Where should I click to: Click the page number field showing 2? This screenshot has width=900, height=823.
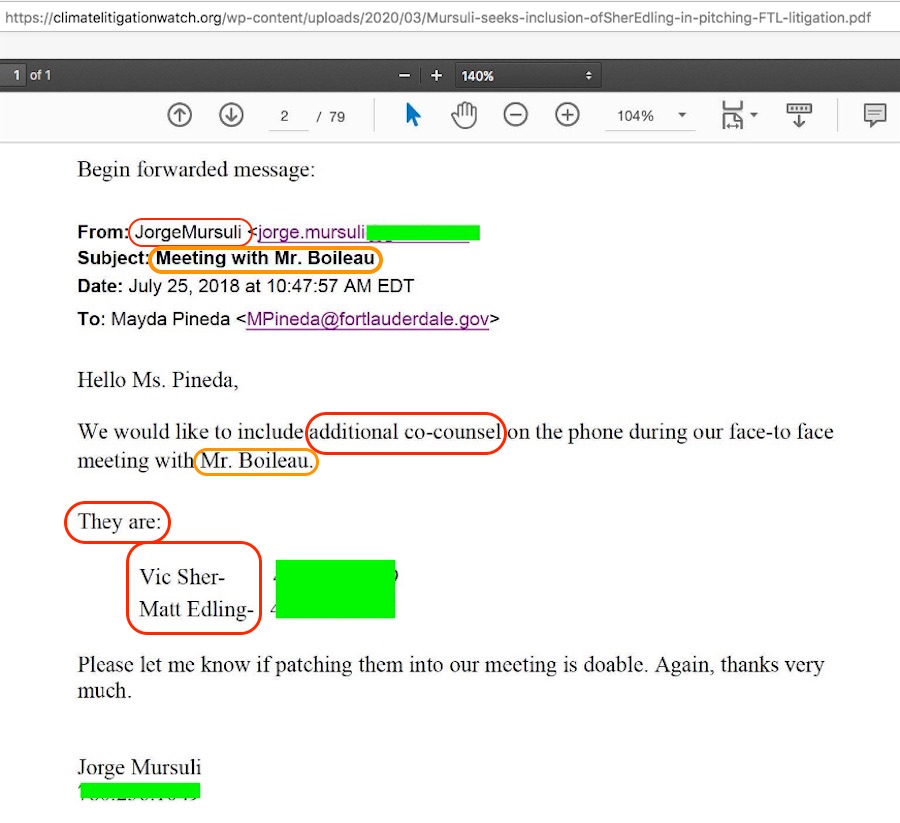click(286, 116)
